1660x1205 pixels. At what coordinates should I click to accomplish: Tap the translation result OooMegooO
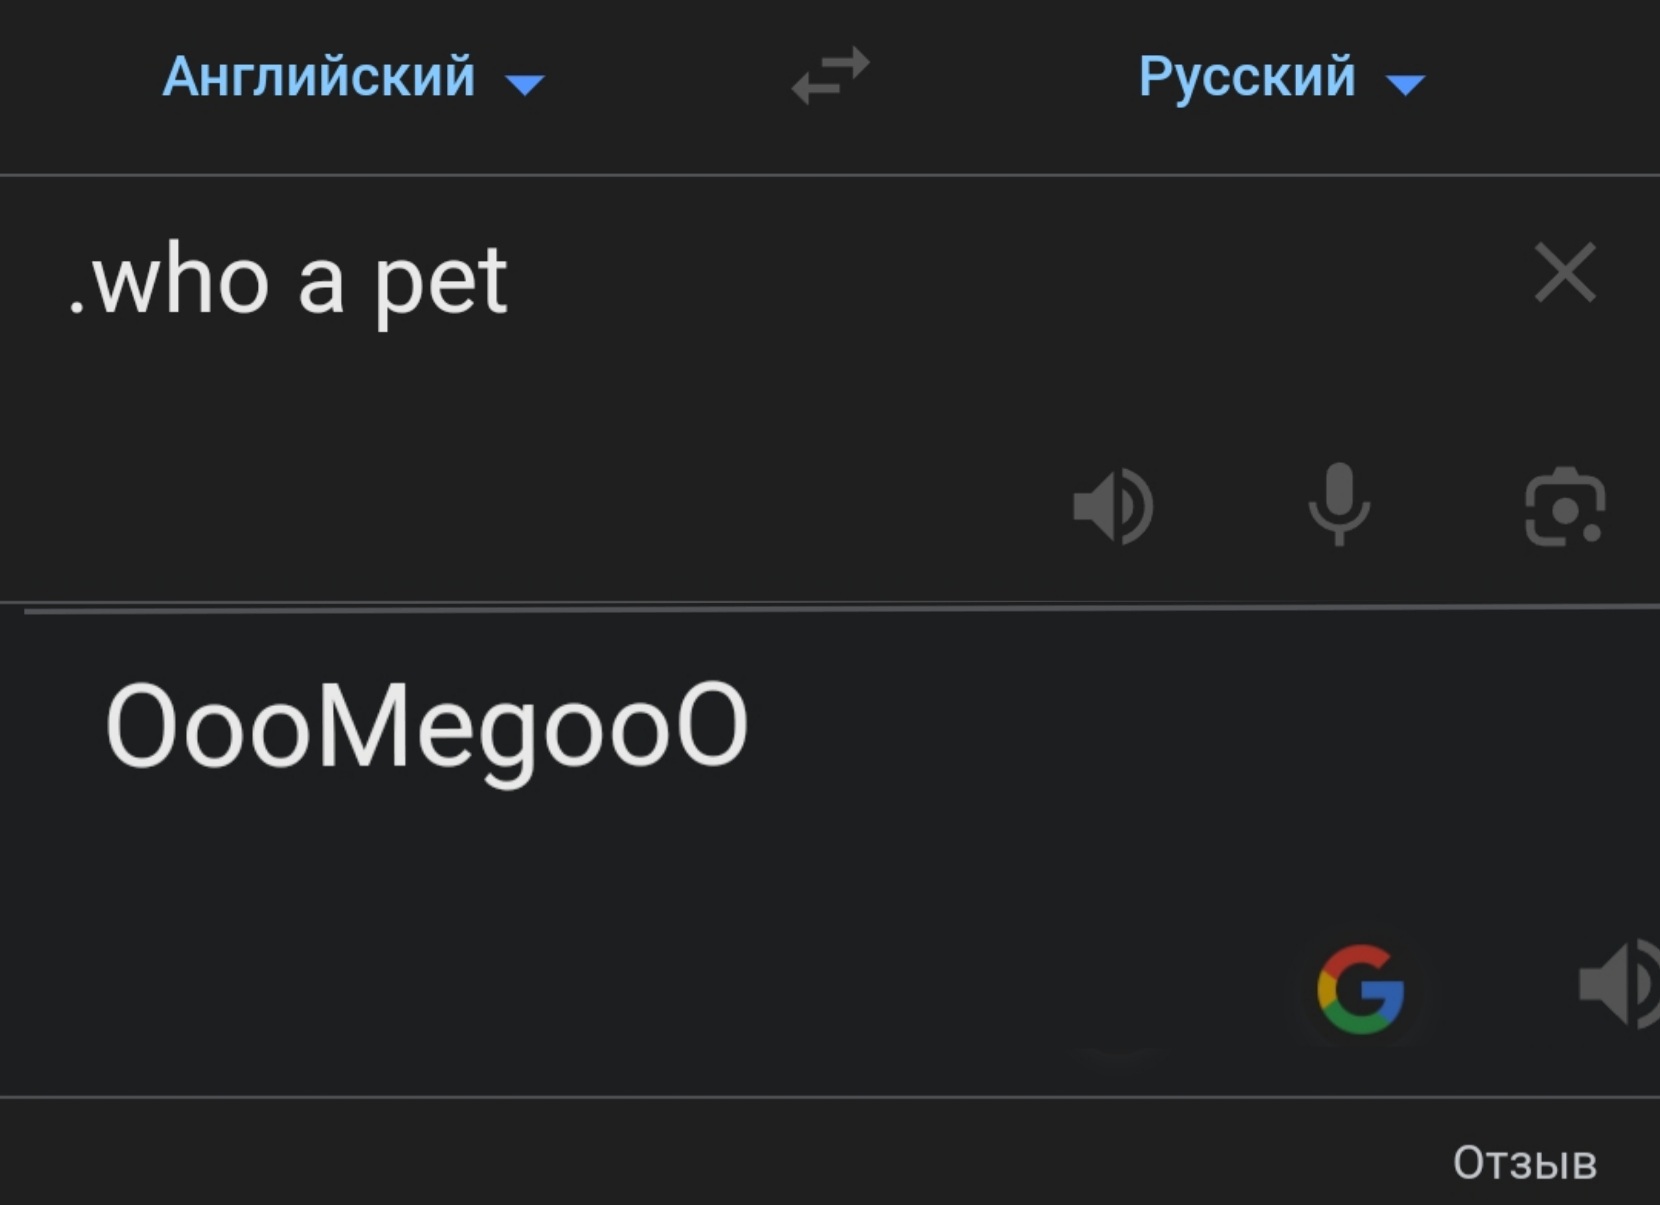(428, 725)
